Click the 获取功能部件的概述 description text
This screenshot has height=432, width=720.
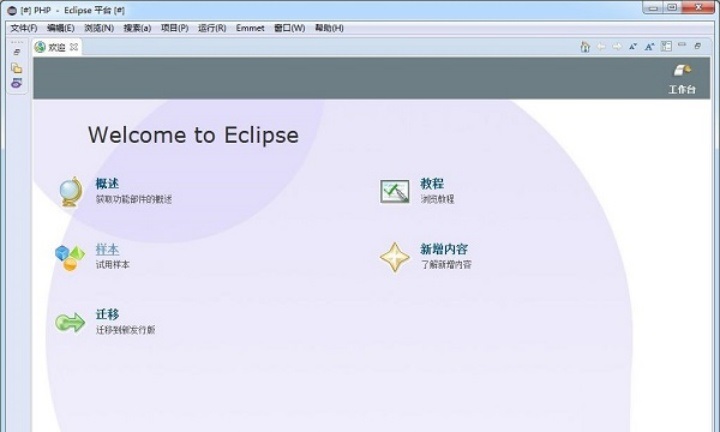[134, 199]
